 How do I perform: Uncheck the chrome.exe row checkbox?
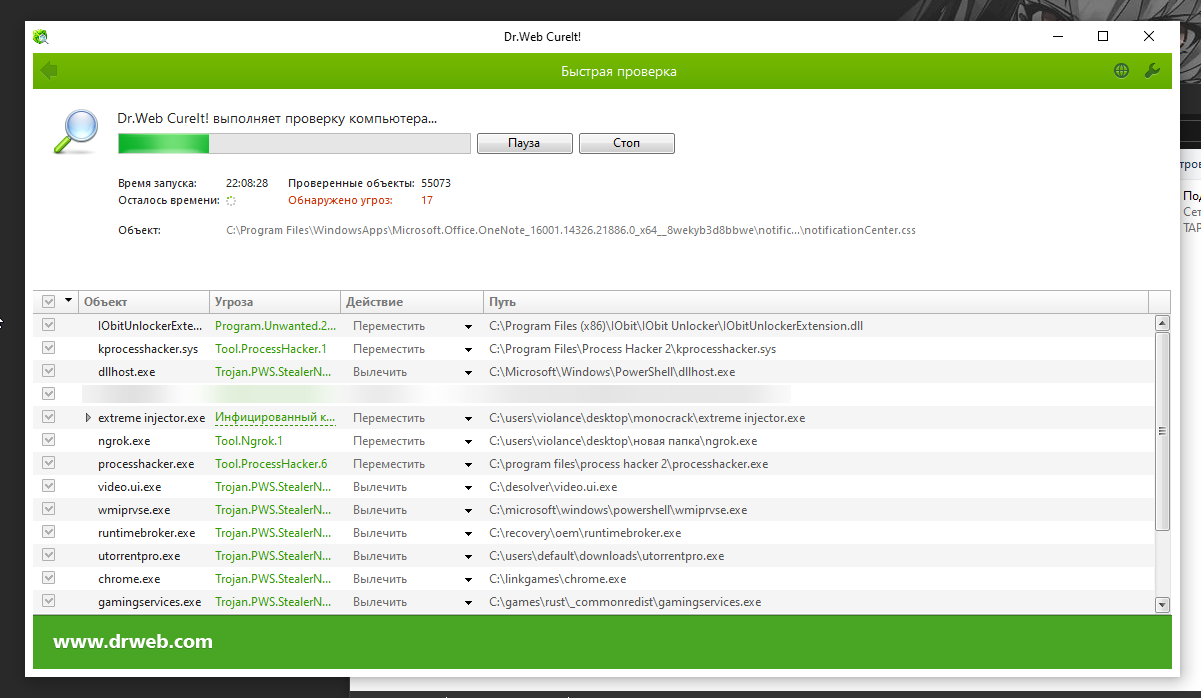(x=48, y=578)
